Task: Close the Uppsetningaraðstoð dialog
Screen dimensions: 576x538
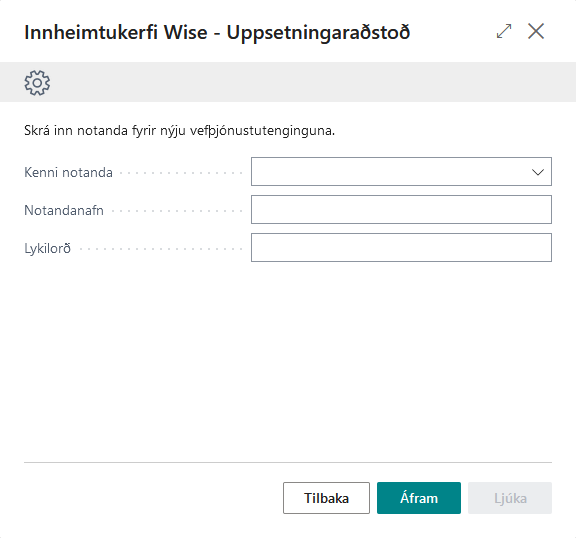Action: pos(536,31)
